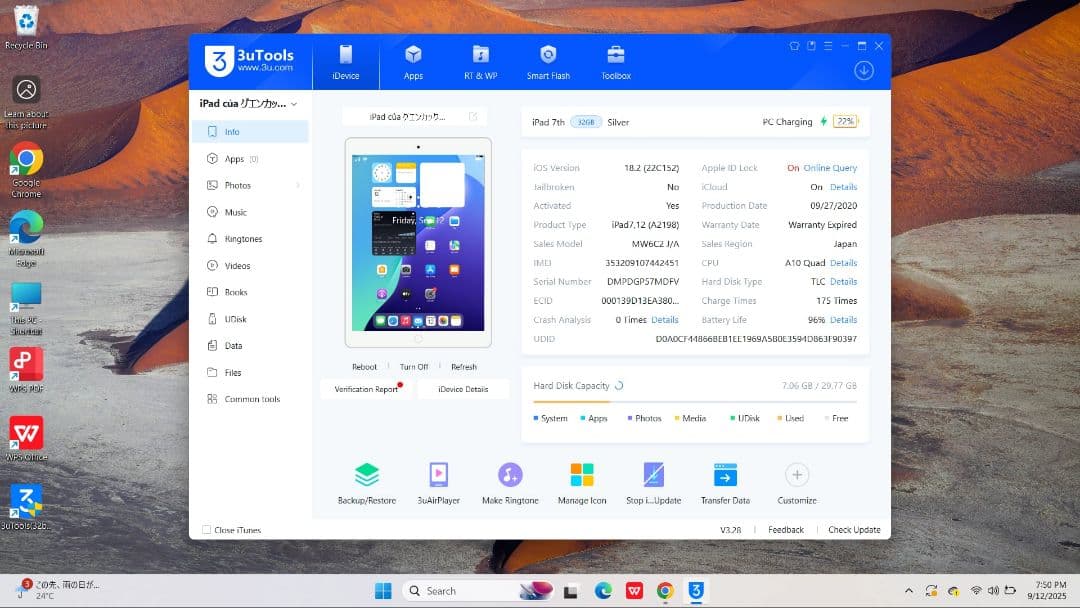Toggle the System segment in capacity legend

click(549, 418)
